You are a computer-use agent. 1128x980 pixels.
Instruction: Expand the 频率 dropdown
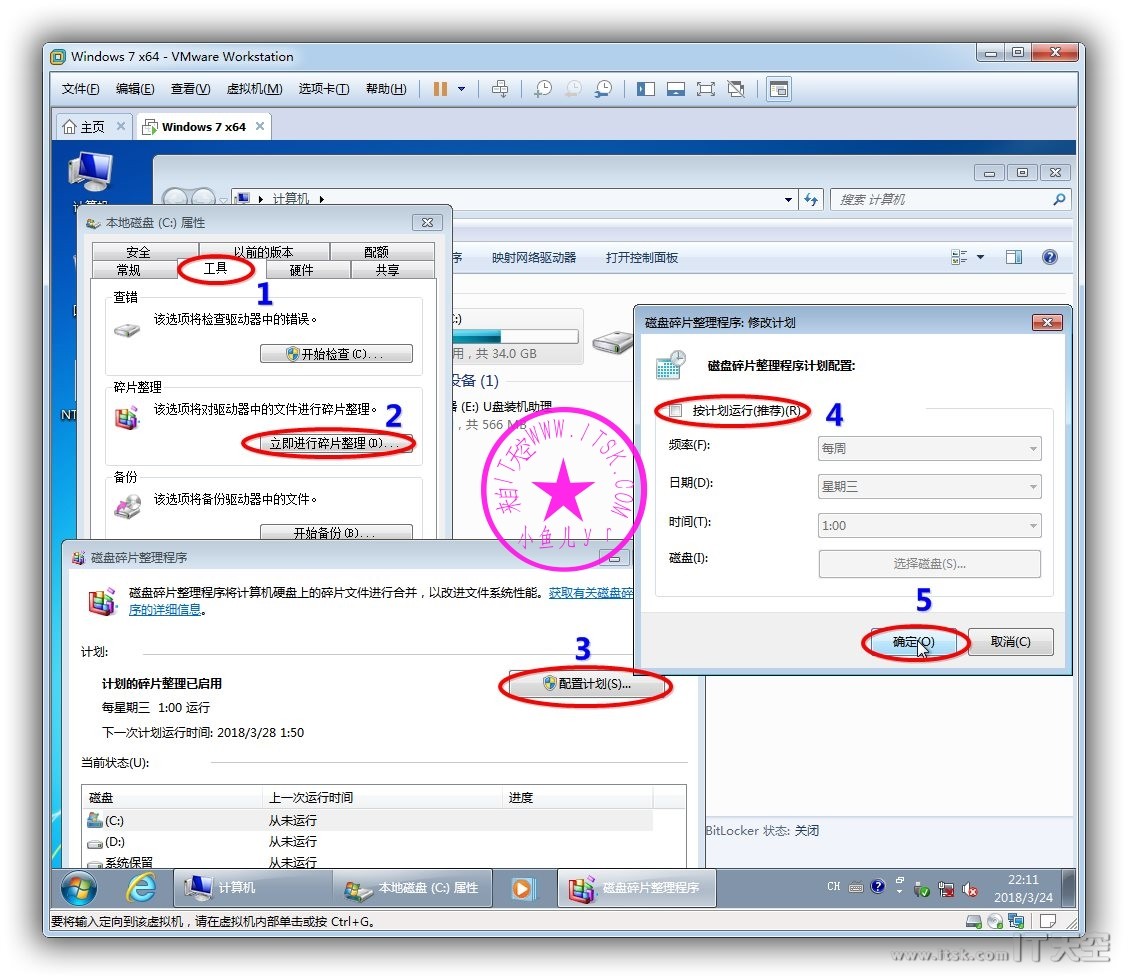(x=929, y=449)
